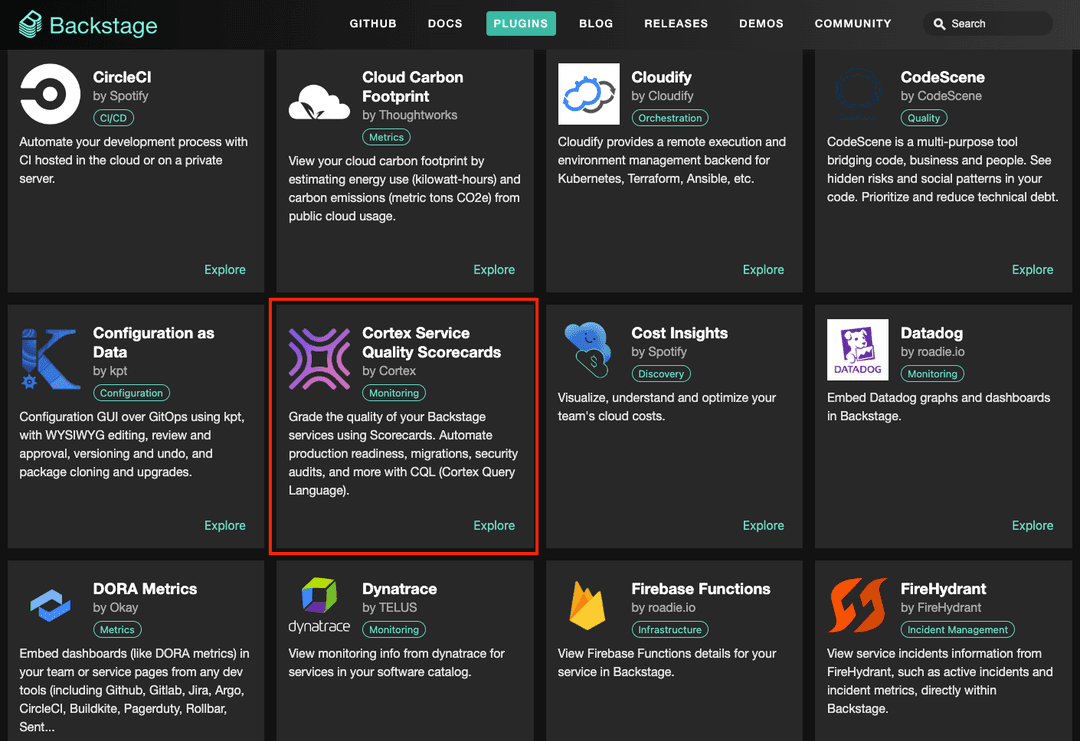Click the Datadog dog logo

point(857,349)
